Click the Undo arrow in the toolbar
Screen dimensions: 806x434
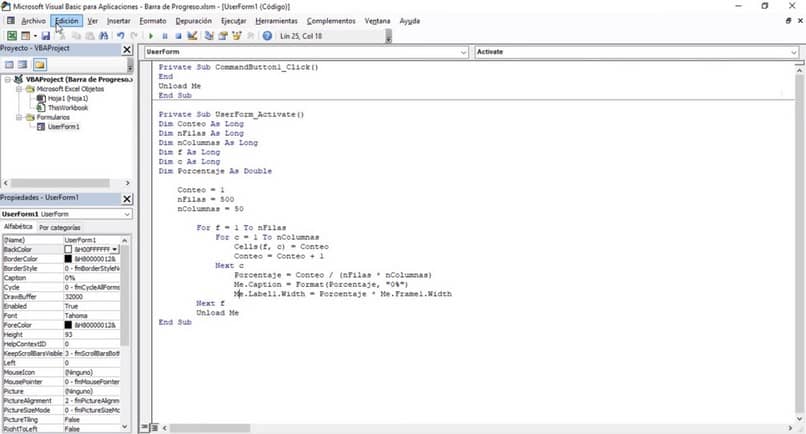[x=120, y=36]
